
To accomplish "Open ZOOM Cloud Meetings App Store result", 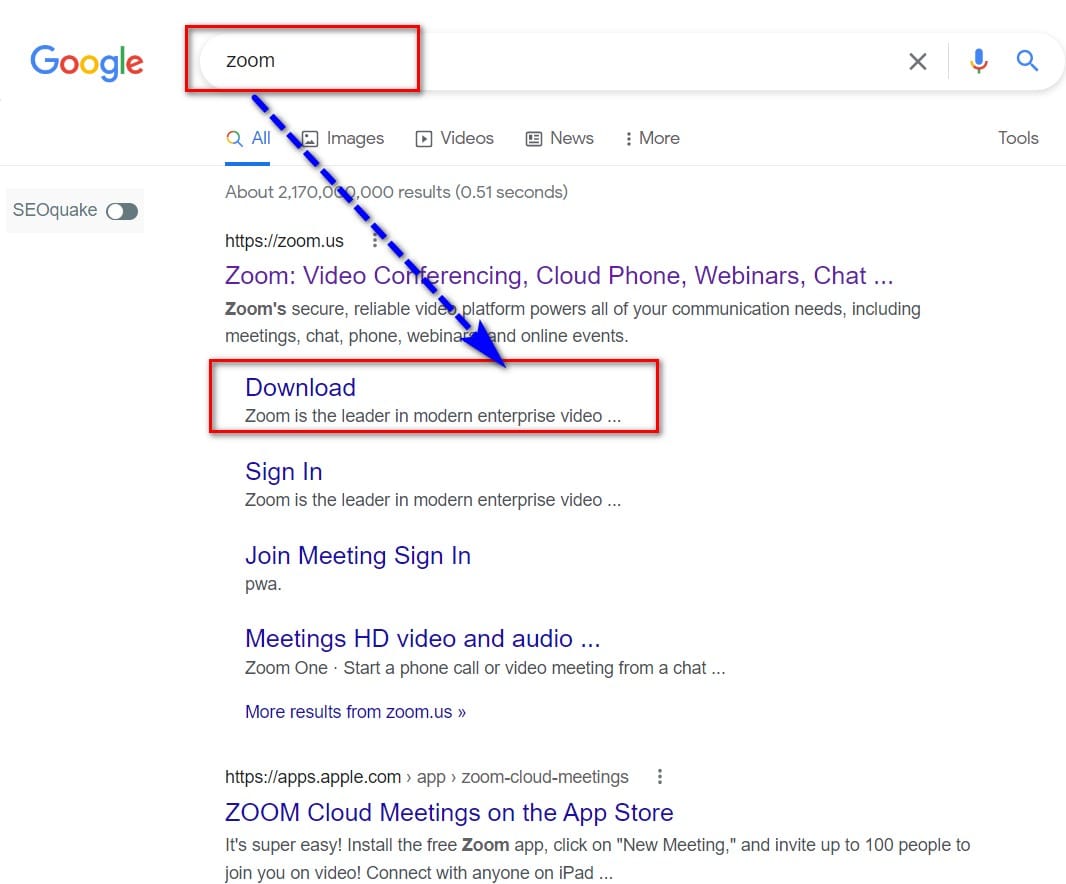I will pos(449,813).
